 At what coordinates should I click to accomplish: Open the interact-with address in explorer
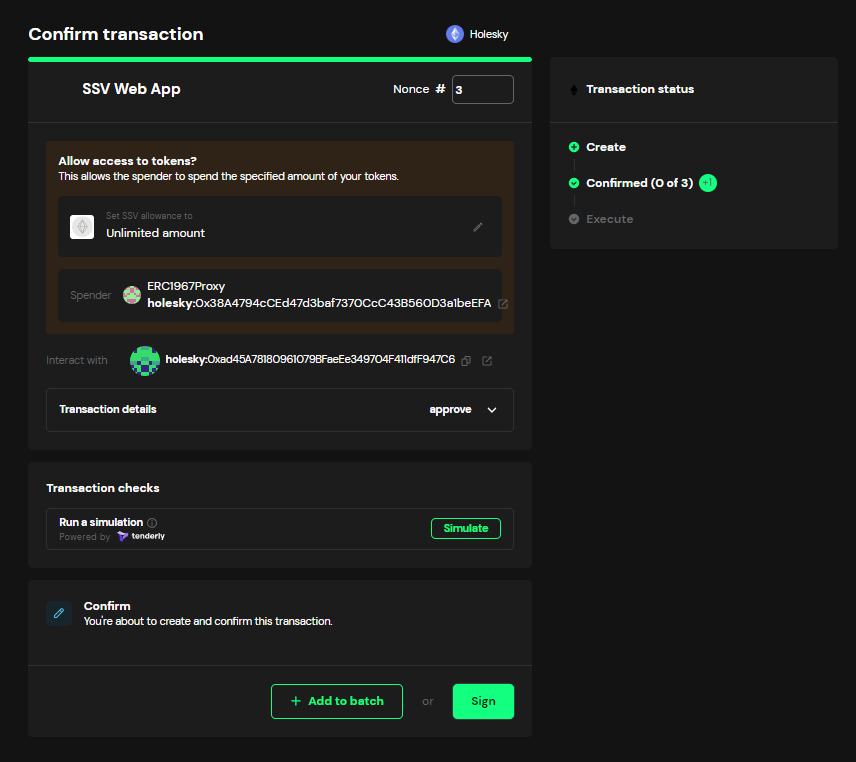click(x=487, y=361)
